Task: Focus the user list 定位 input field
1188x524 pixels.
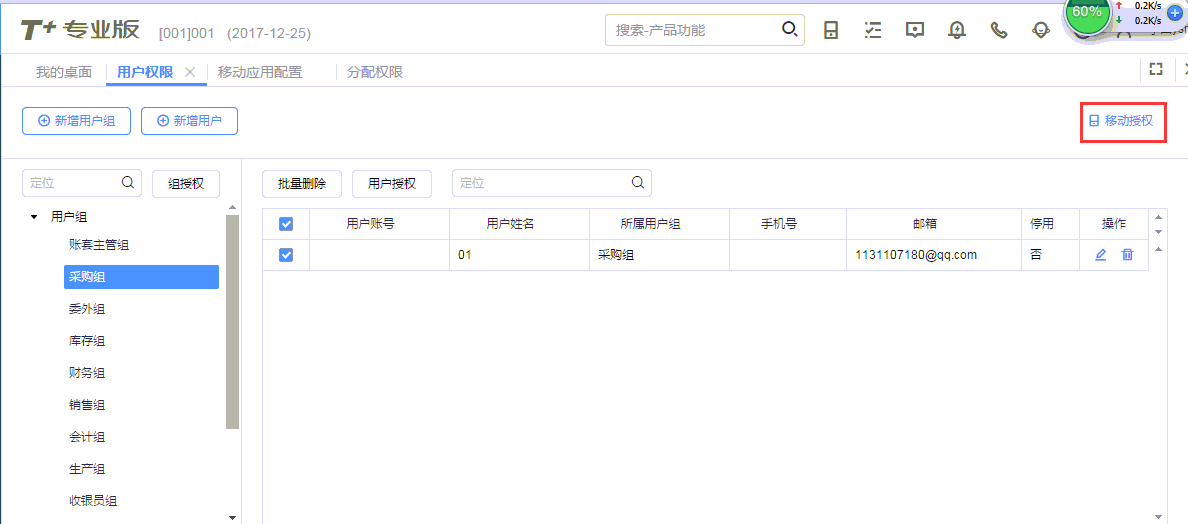Action: click(552, 182)
